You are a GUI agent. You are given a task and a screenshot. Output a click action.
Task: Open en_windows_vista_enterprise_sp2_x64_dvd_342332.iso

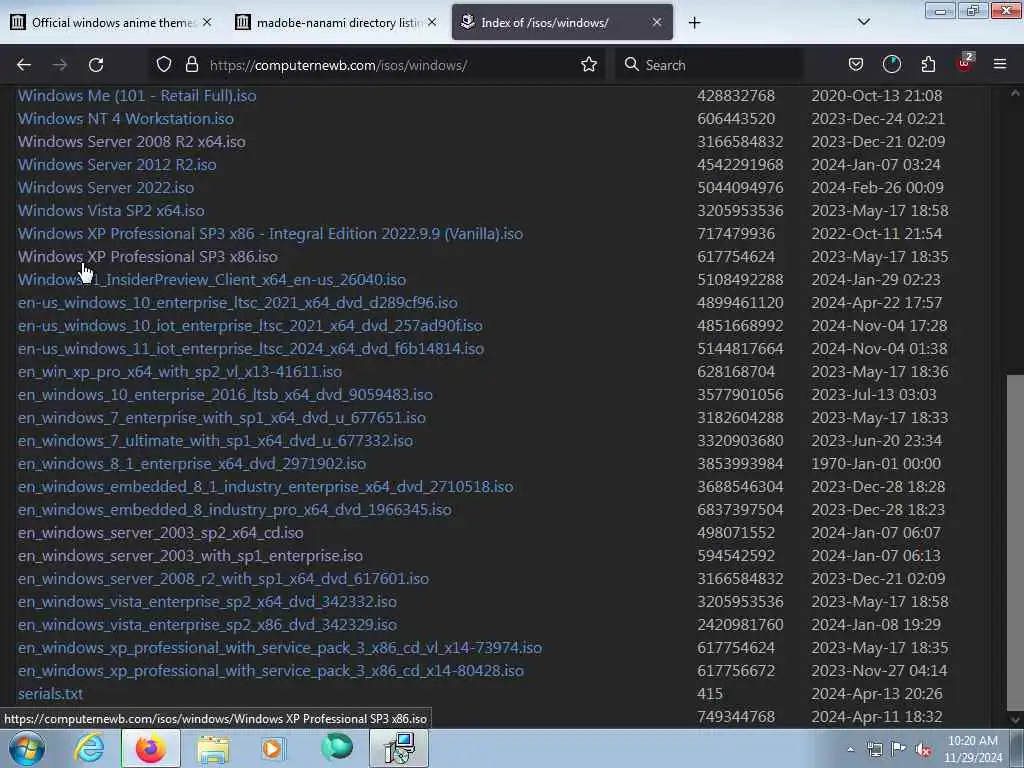[207, 601]
